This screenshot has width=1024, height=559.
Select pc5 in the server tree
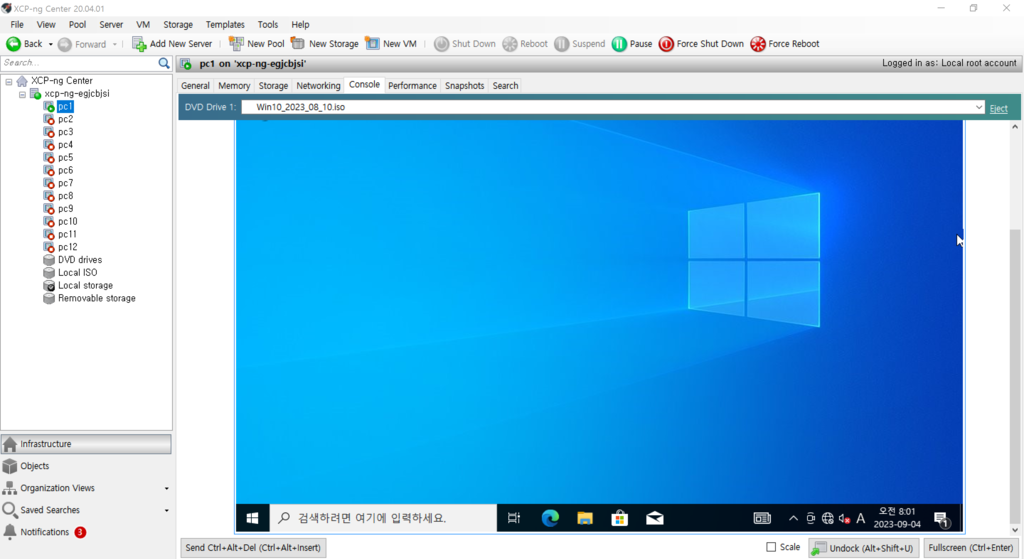tap(65, 158)
